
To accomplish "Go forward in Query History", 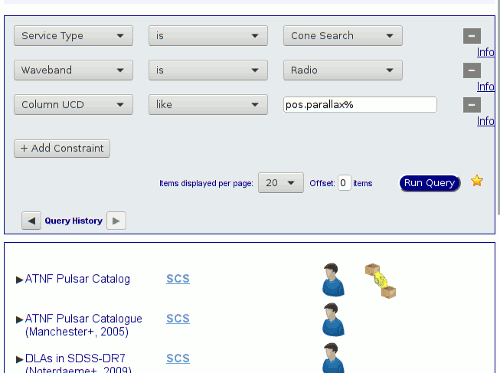I will (x=116, y=221).
